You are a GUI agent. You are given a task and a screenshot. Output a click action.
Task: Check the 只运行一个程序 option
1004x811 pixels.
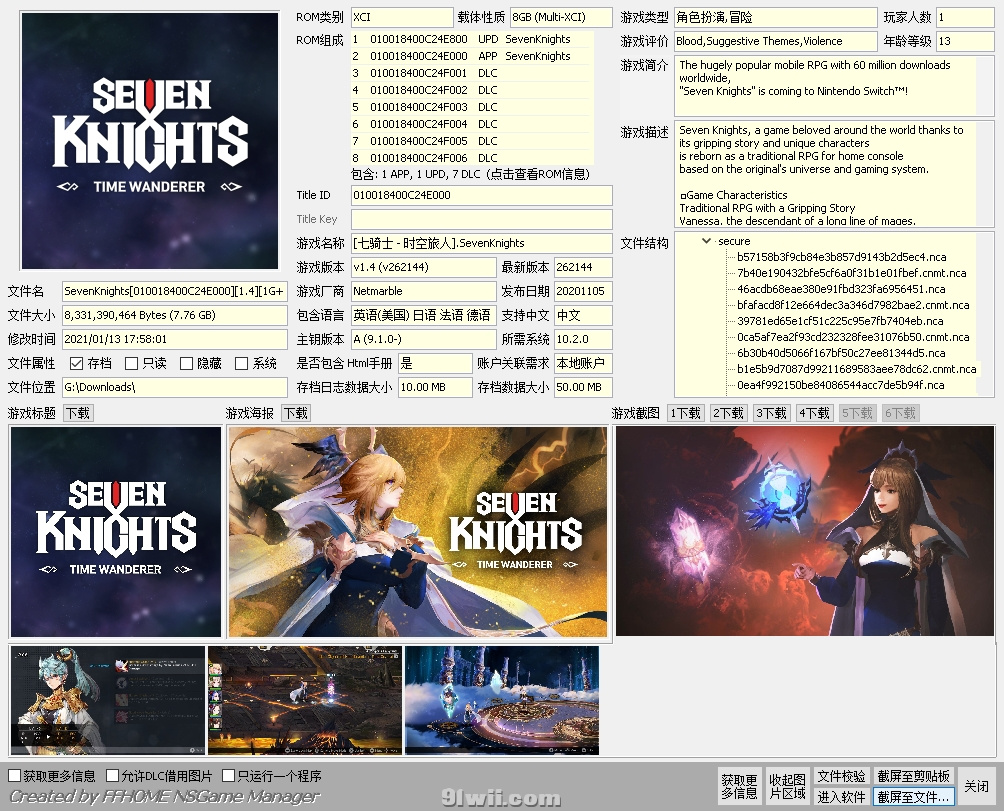tap(229, 776)
